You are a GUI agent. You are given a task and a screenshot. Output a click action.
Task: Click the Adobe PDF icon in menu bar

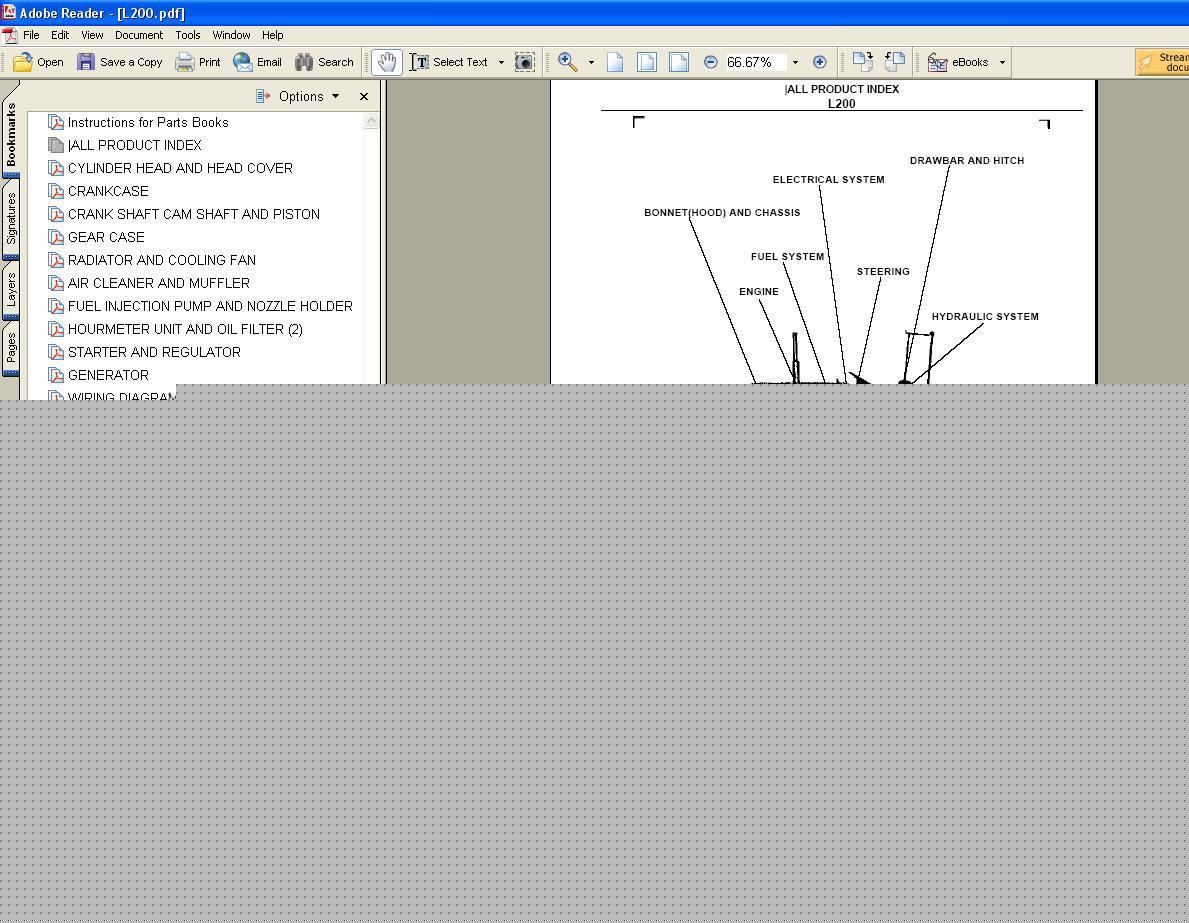coord(9,36)
